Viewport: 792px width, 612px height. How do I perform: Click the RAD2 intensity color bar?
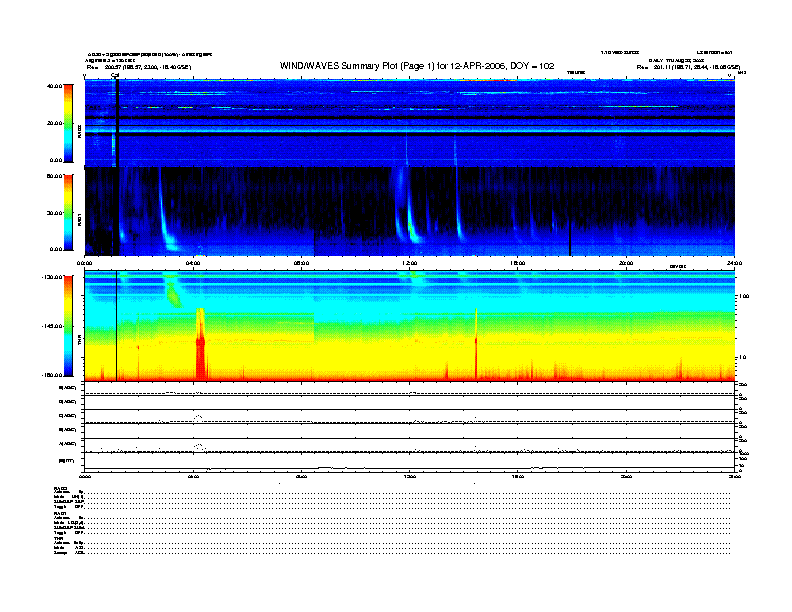click(x=68, y=123)
